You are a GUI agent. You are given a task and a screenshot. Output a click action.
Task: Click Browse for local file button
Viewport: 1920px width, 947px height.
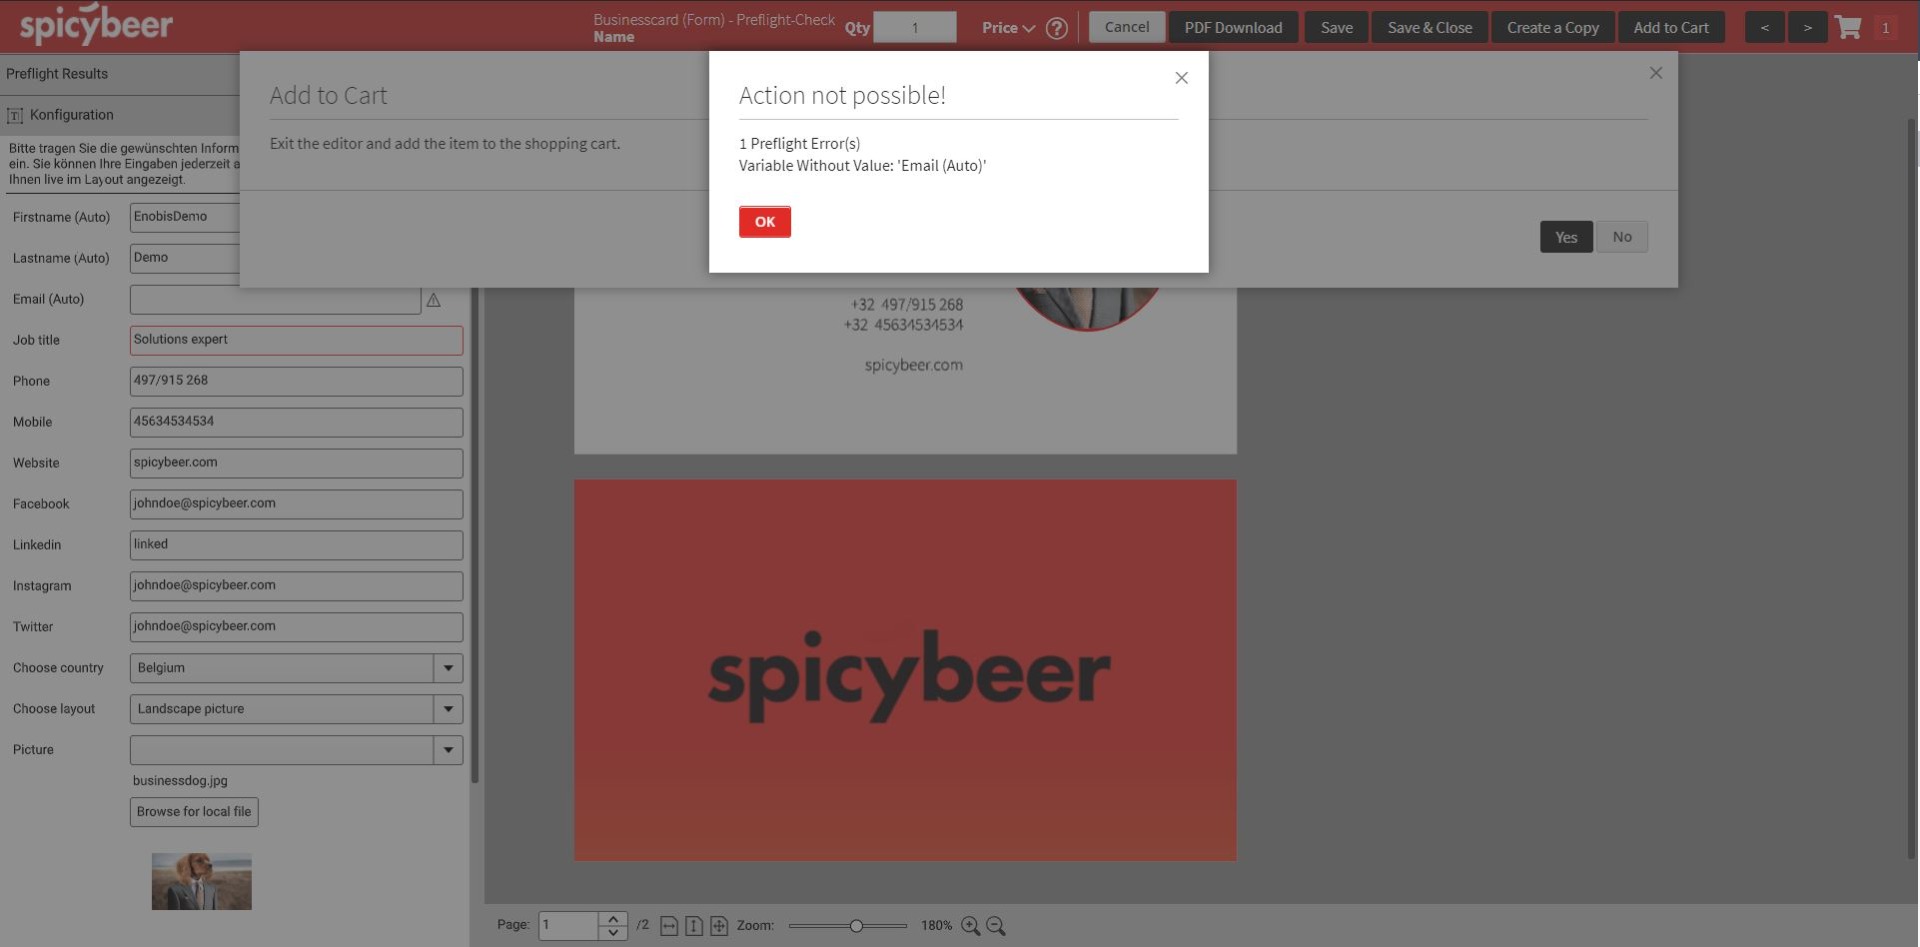pyautogui.click(x=194, y=812)
